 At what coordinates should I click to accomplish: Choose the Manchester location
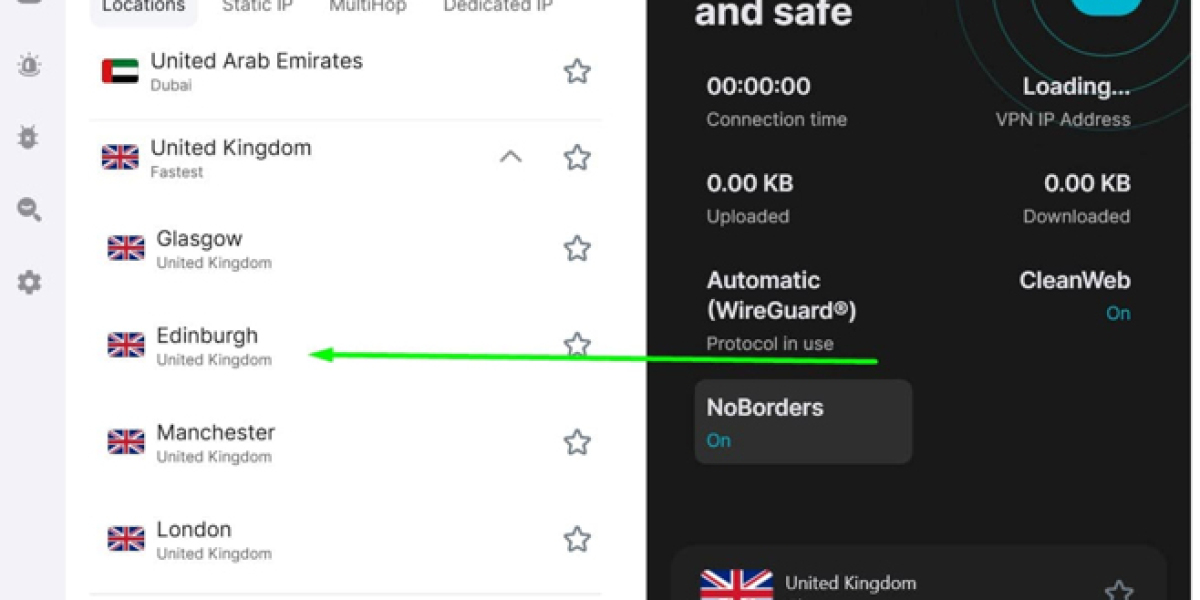click(215, 442)
